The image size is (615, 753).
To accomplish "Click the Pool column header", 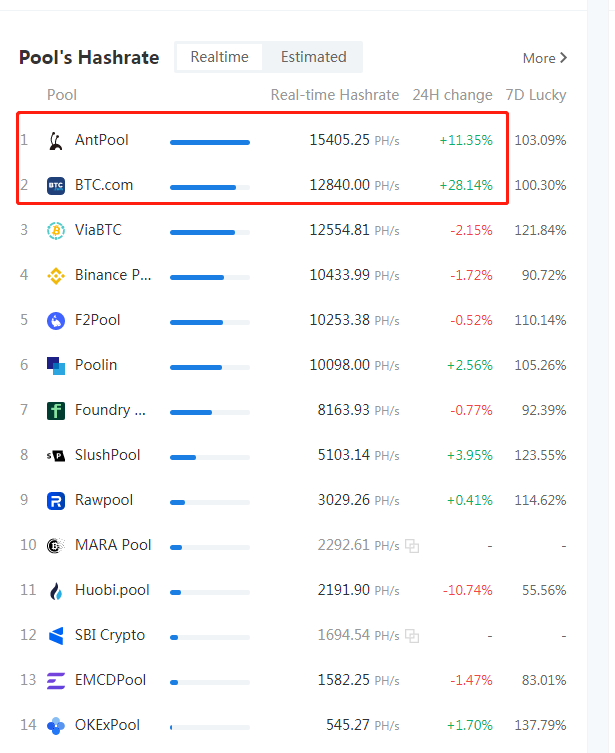I will coord(62,95).
